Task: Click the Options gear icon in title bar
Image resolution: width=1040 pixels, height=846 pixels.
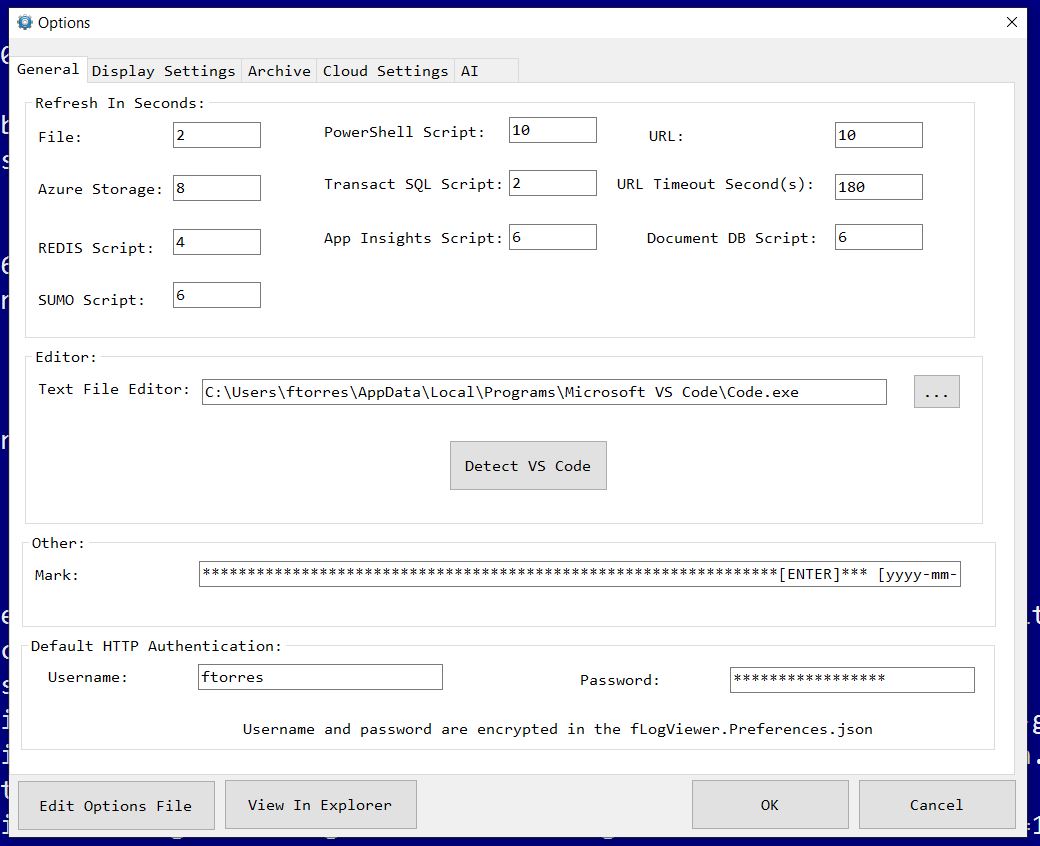Action: click(x=25, y=23)
